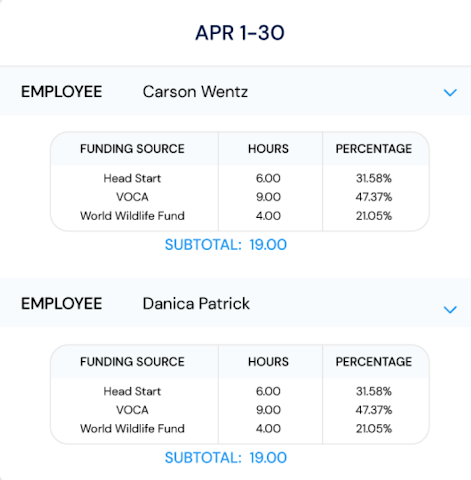Click FUNDING SOURCE header in Carson Wentz table
This screenshot has height=480, width=471.
(x=132, y=149)
